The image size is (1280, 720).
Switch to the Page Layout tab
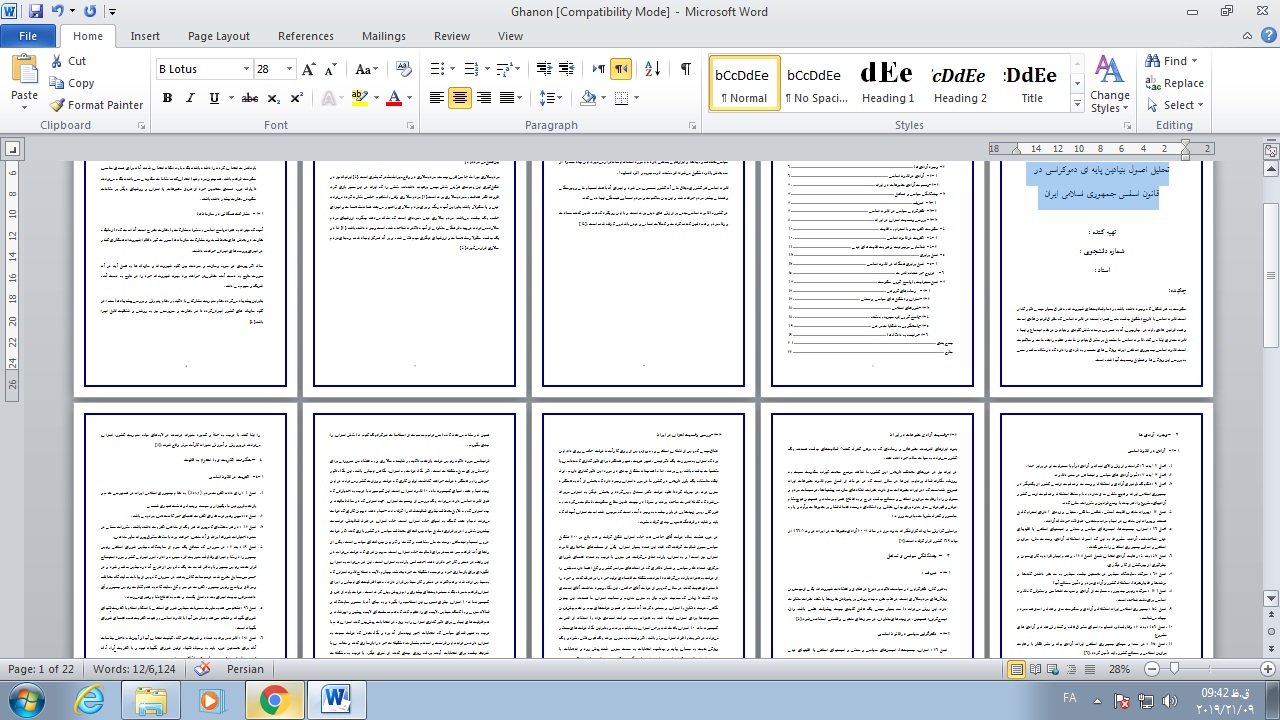pyautogui.click(x=219, y=36)
